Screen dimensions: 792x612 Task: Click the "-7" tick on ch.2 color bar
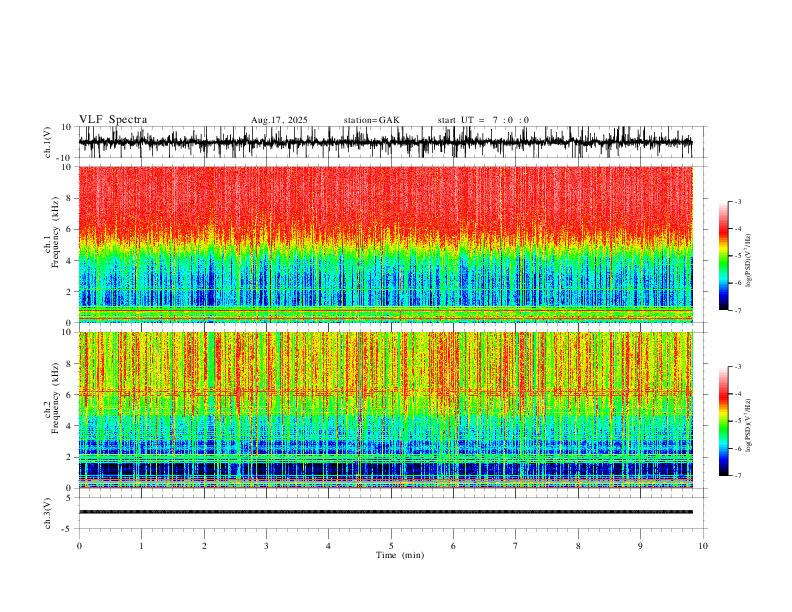(738, 476)
